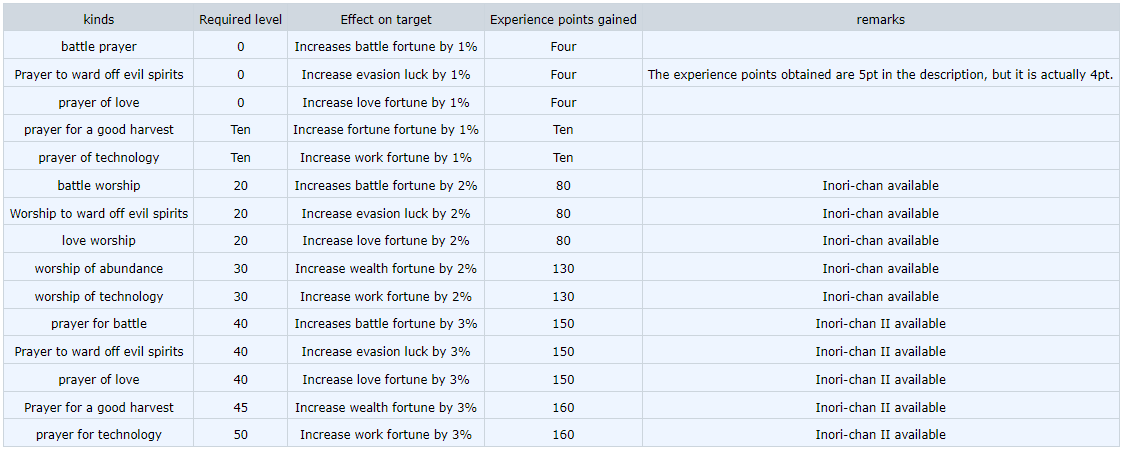1121x450 pixels.
Task: Click the "prayer for battle" cell
Action: (98, 323)
